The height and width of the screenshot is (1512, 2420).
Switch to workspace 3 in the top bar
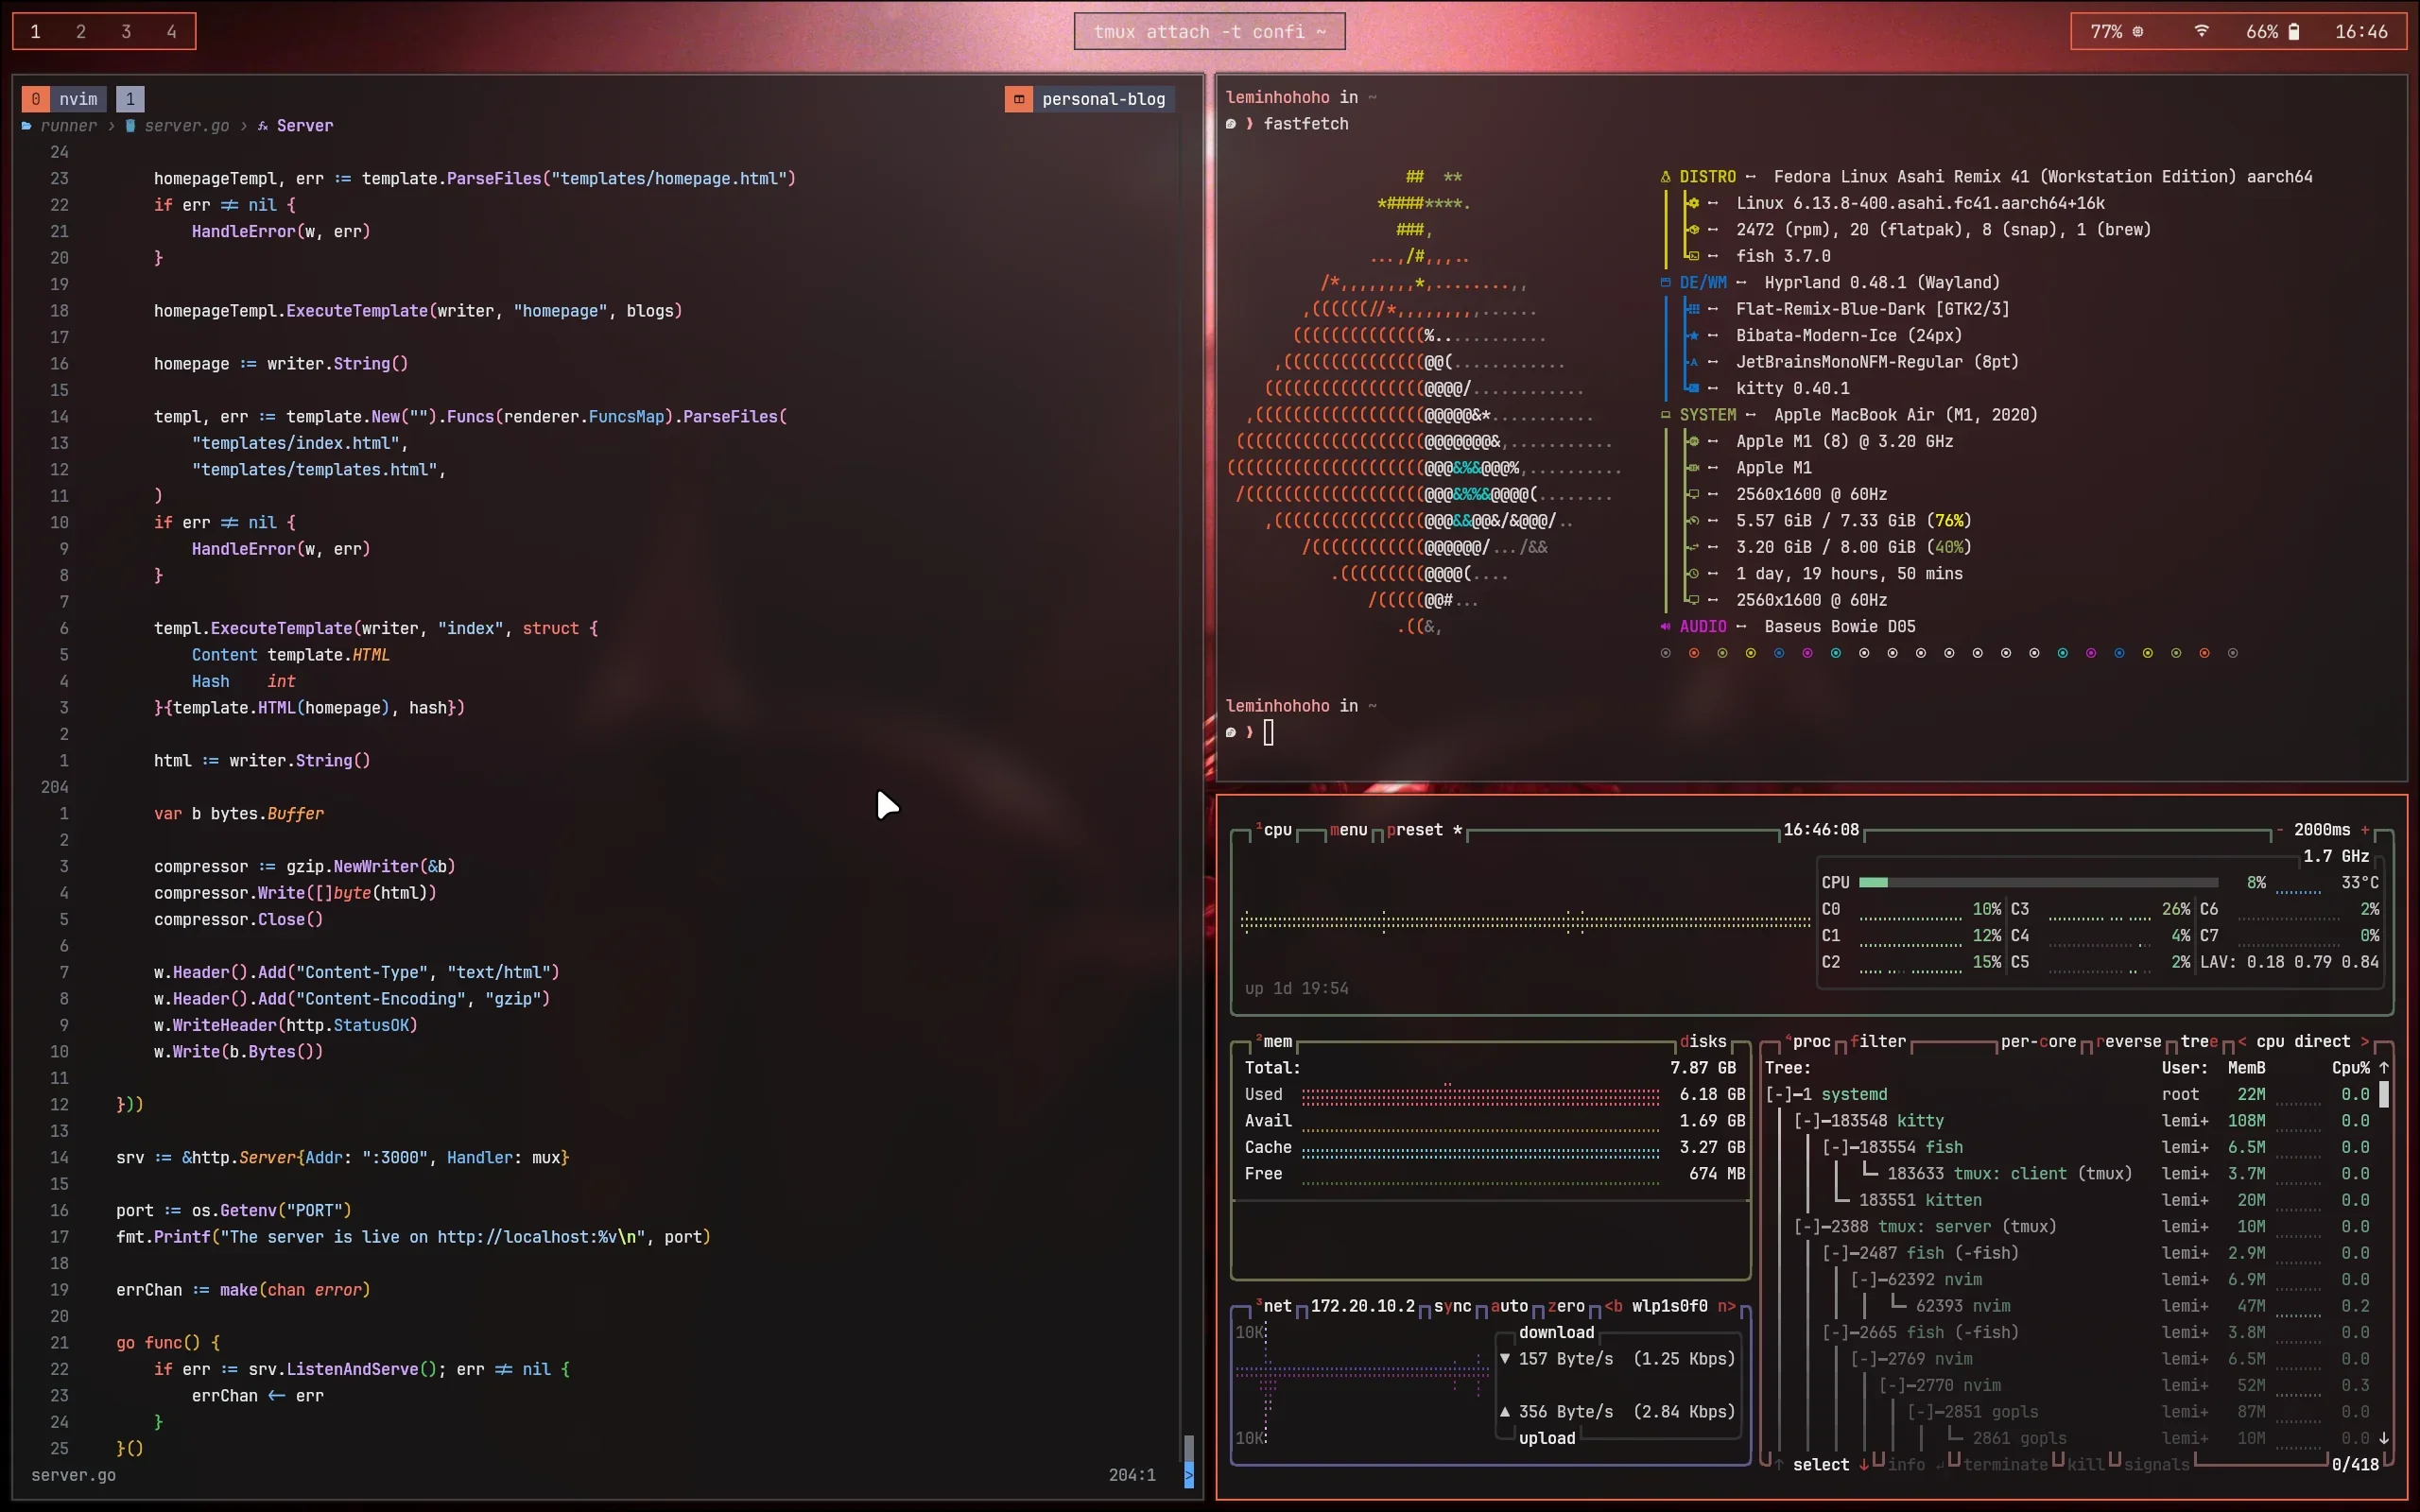coord(126,31)
